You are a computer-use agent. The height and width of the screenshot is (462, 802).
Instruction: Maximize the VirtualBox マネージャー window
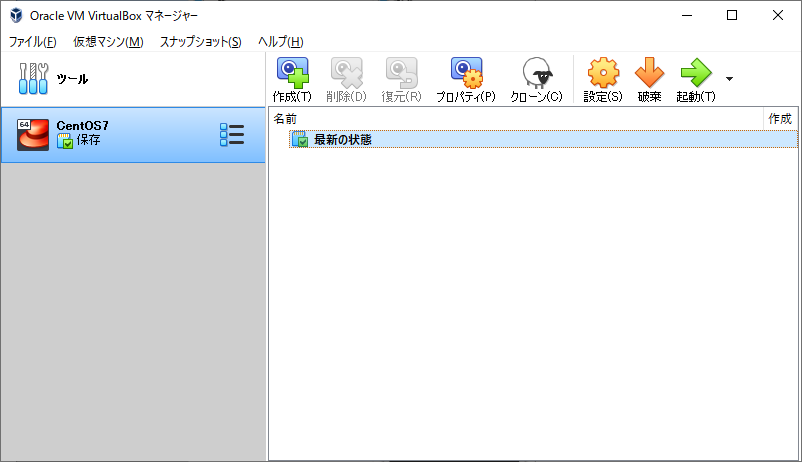coord(732,15)
